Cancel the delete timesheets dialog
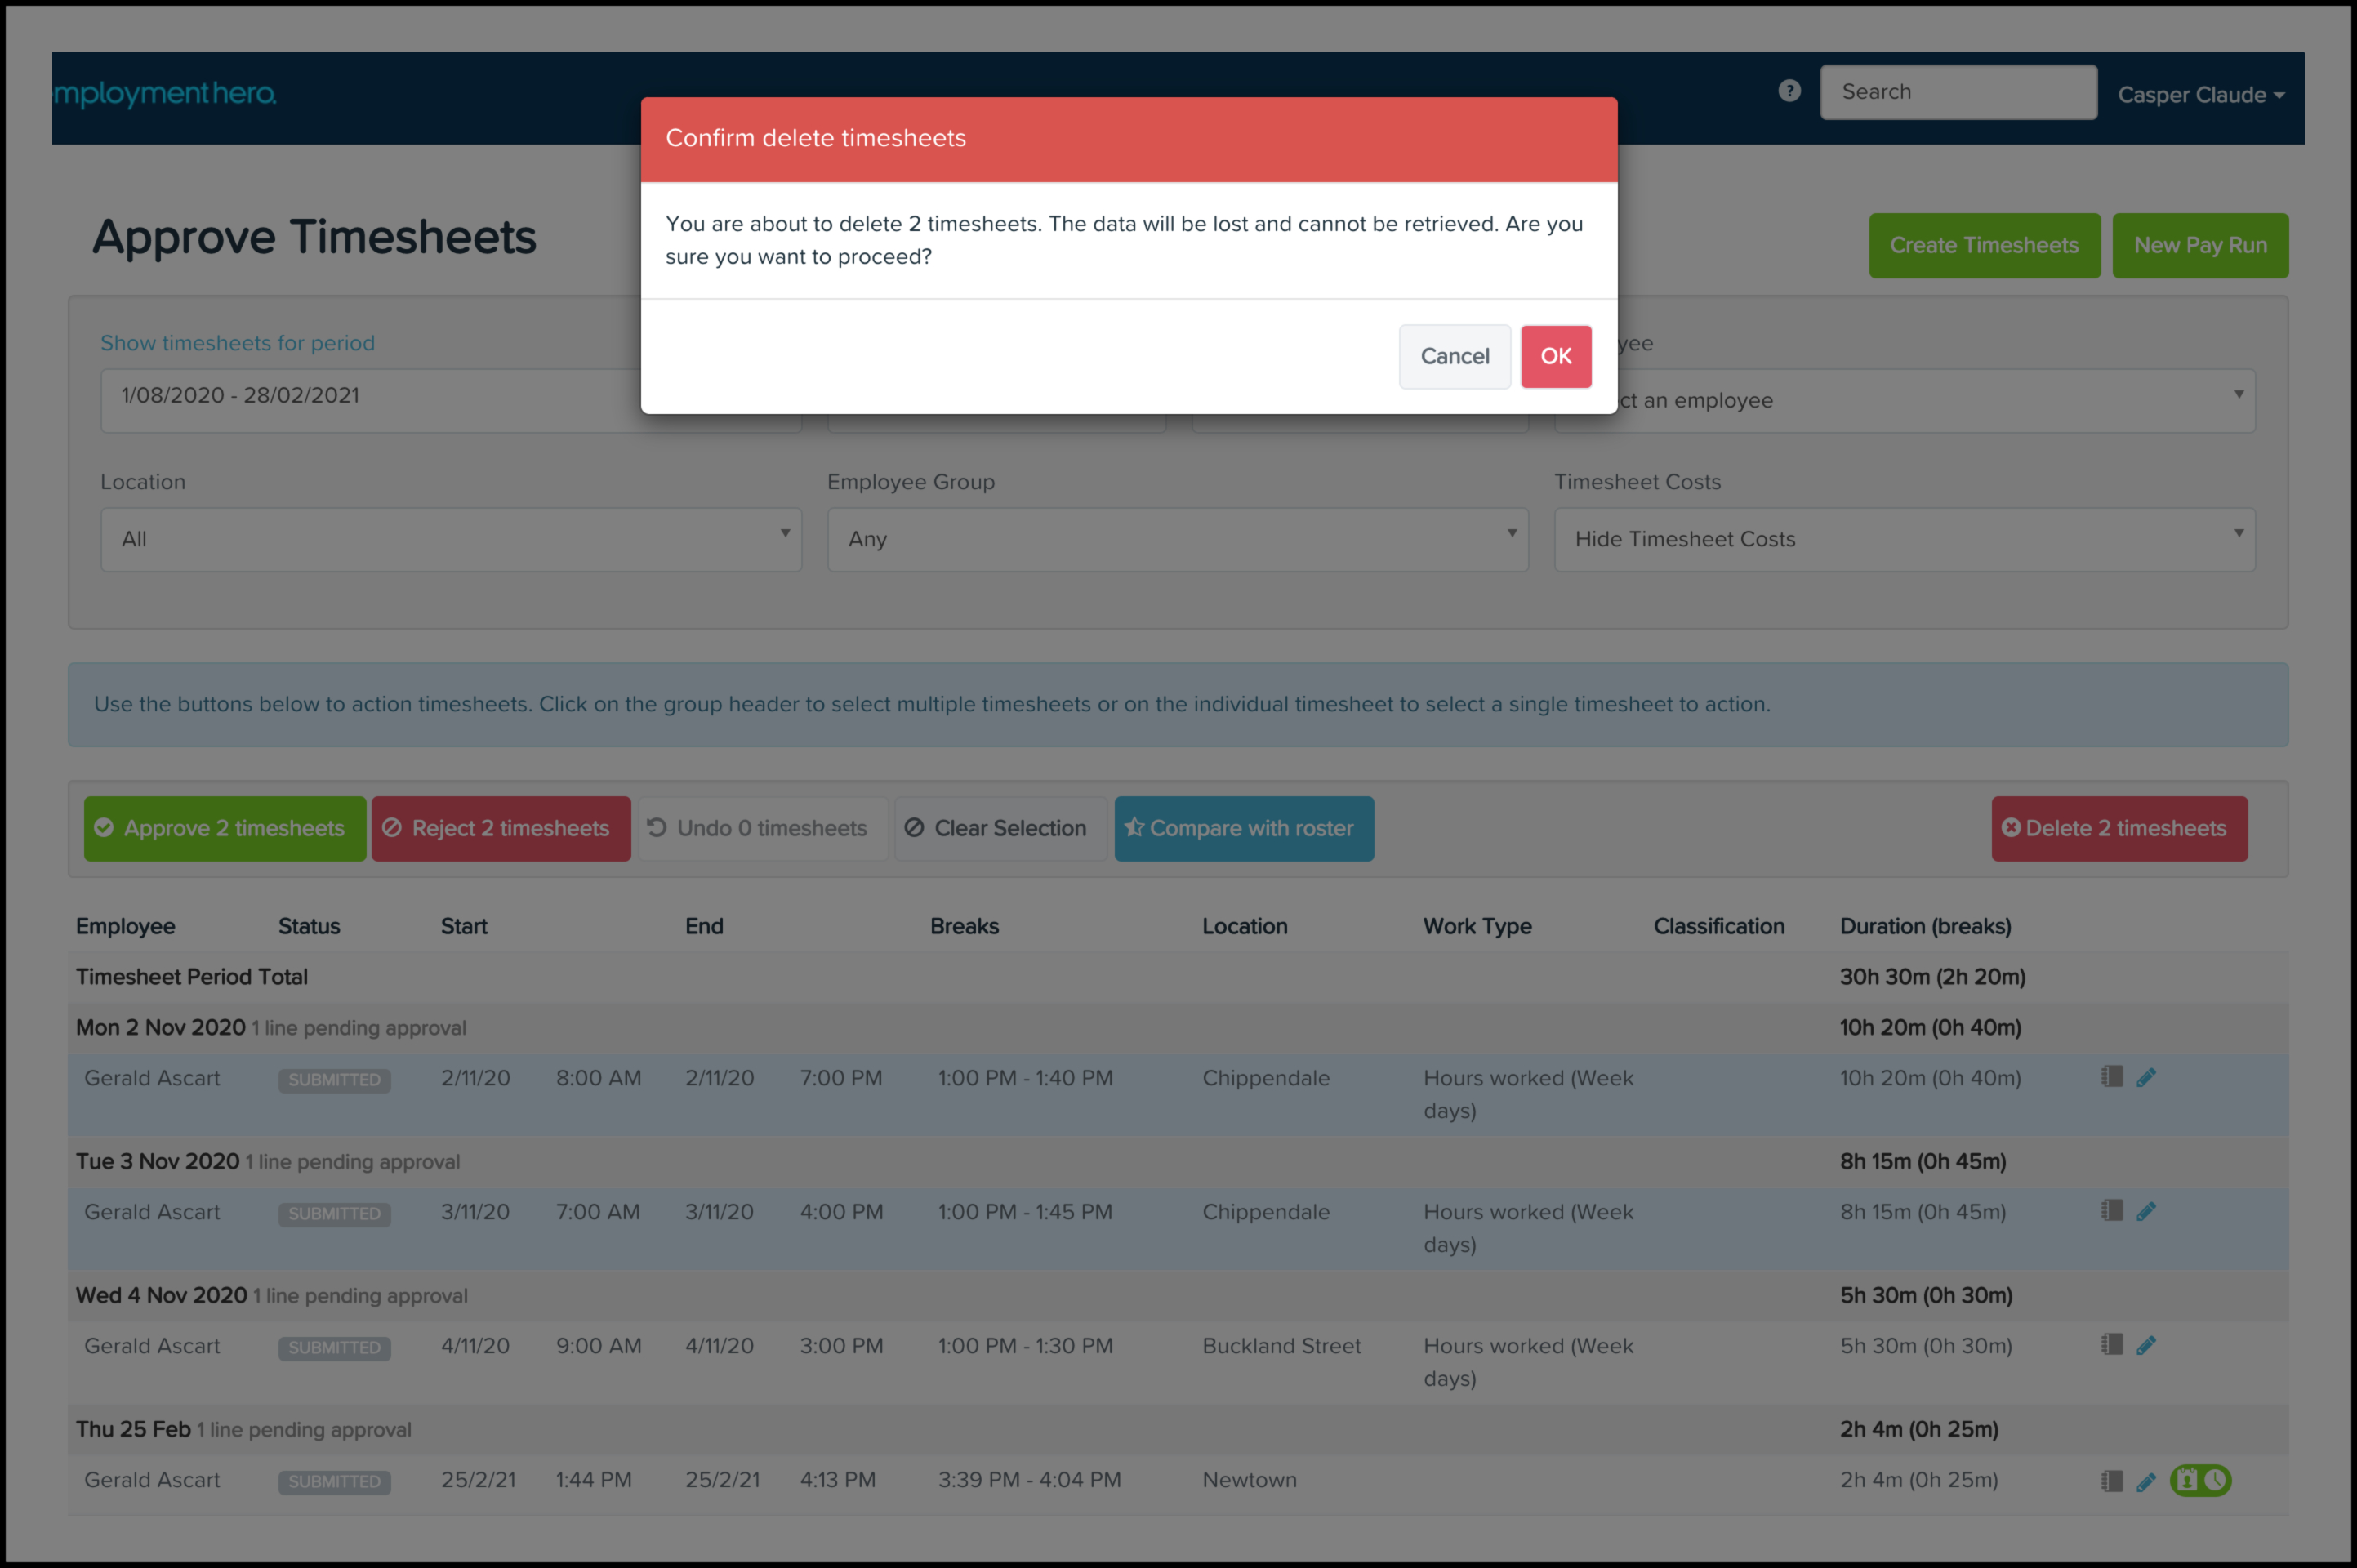 [x=1454, y=356]
